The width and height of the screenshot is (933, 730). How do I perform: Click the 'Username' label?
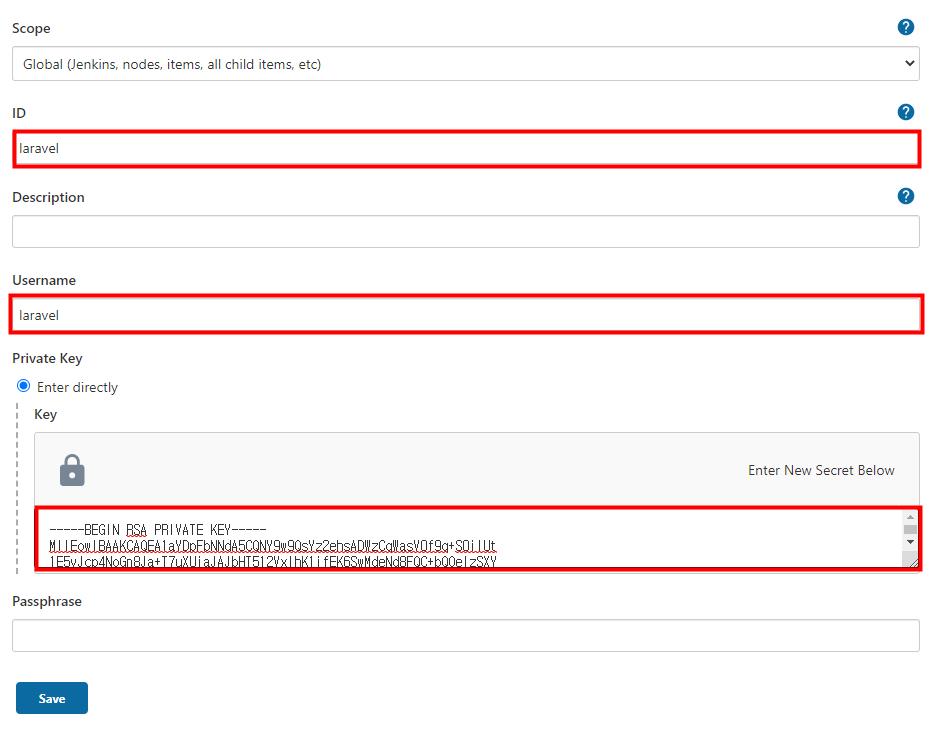click(44, 280)
